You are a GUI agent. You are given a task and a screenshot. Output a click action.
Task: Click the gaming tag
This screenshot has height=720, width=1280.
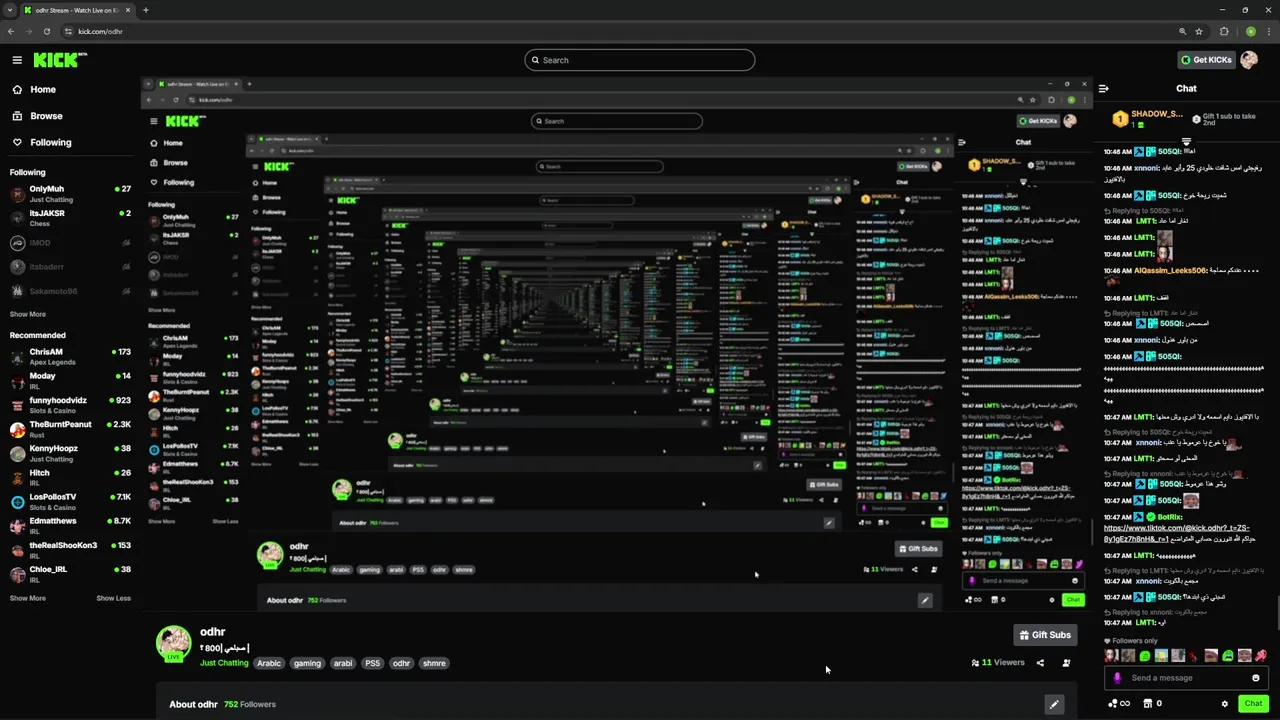coord(307,663)
